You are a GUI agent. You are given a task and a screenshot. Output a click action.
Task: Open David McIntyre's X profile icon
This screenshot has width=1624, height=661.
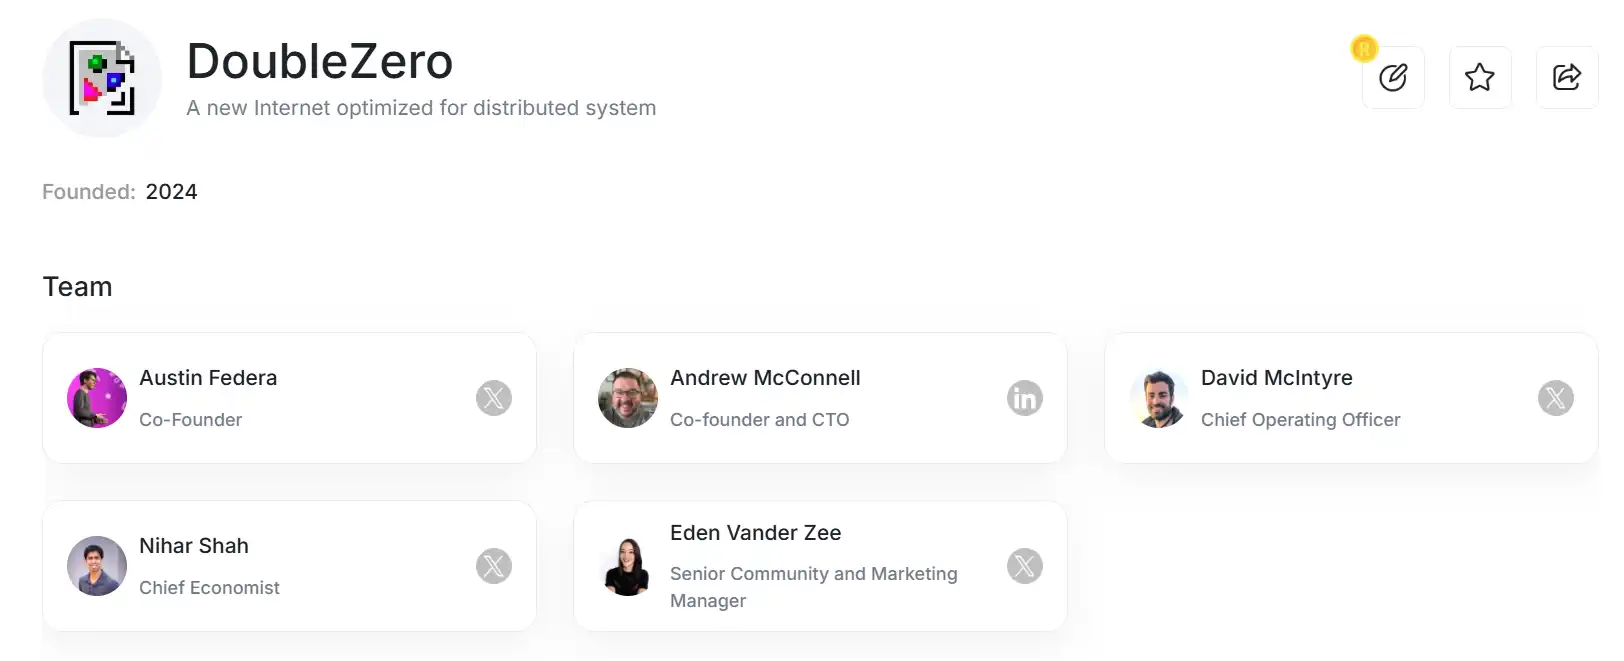tap(1555, 398)
